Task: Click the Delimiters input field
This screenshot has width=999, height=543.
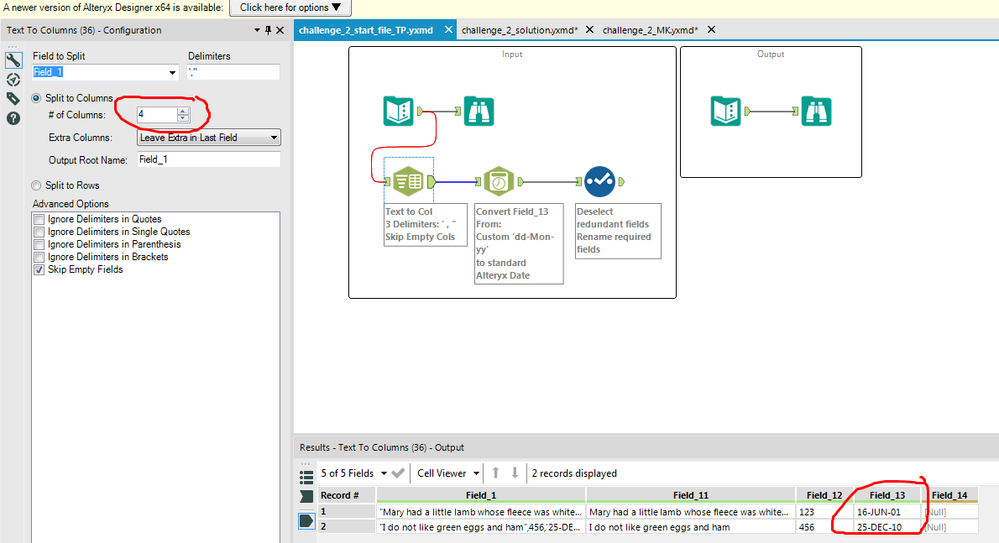Action: click(x=233, y=73)
